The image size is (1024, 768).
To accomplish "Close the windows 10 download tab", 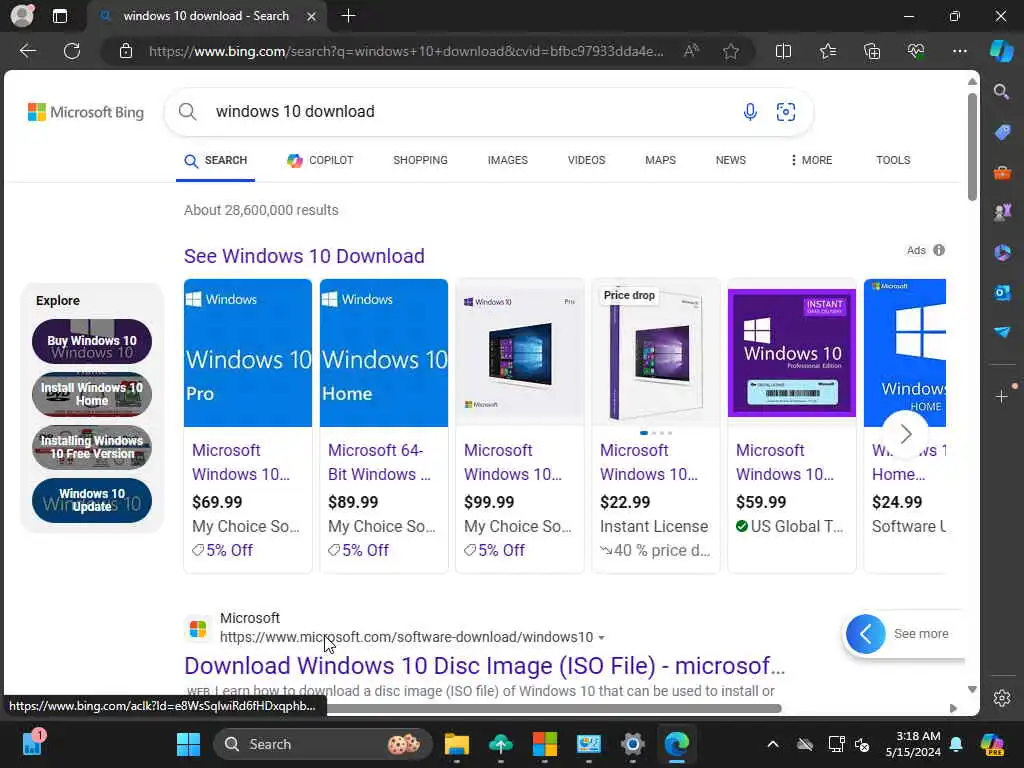I will point(312,16).
